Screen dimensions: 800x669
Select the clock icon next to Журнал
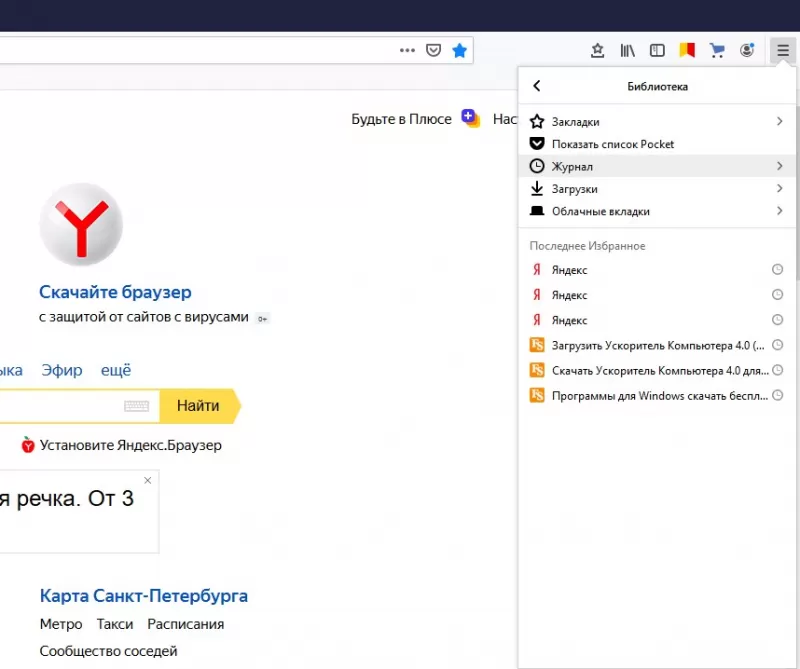coord(537,166)
